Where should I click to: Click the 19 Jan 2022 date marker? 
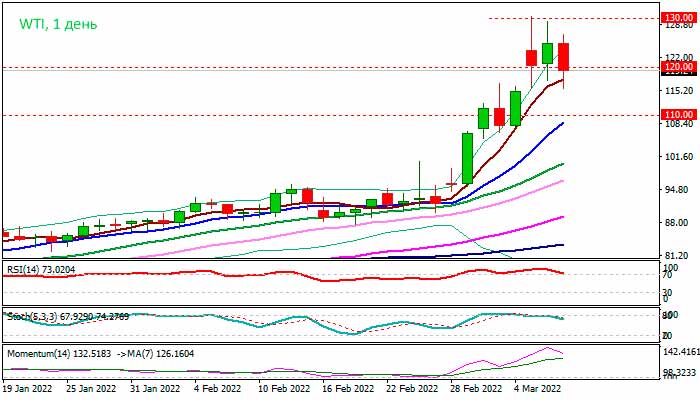point(27,388)
